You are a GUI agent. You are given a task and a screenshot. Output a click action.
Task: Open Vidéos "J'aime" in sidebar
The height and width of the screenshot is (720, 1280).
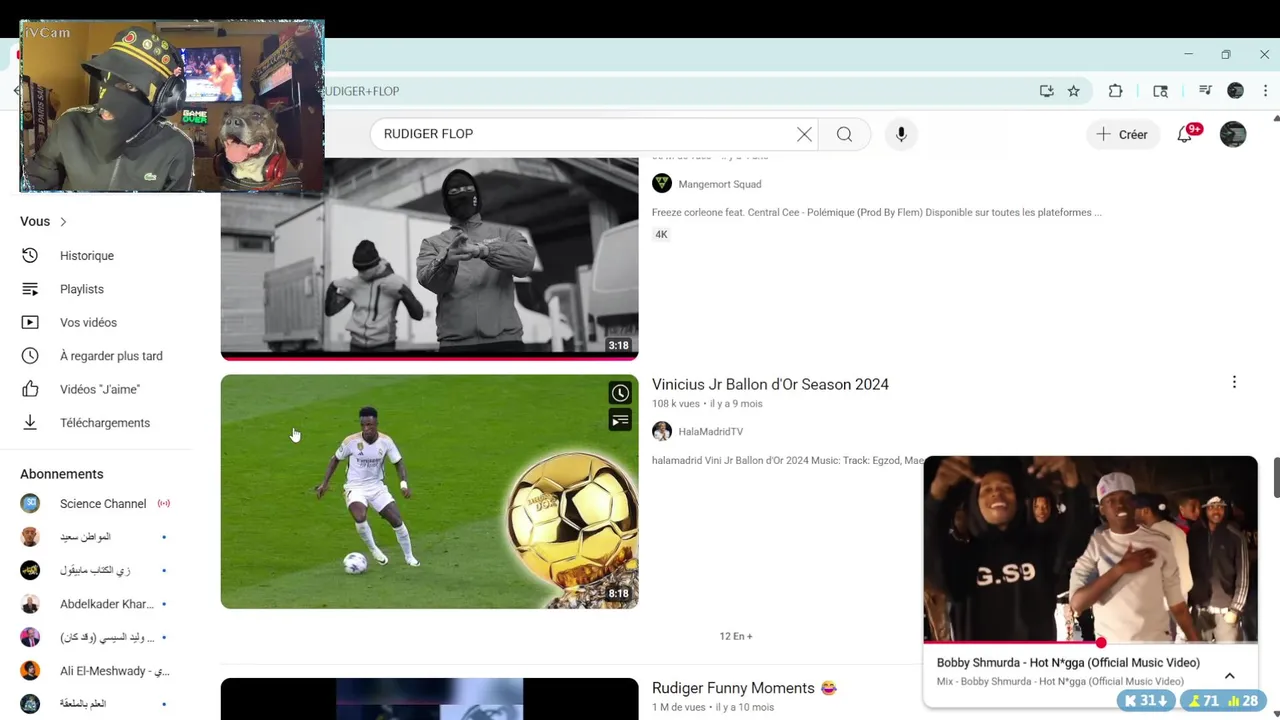(100, 389)
